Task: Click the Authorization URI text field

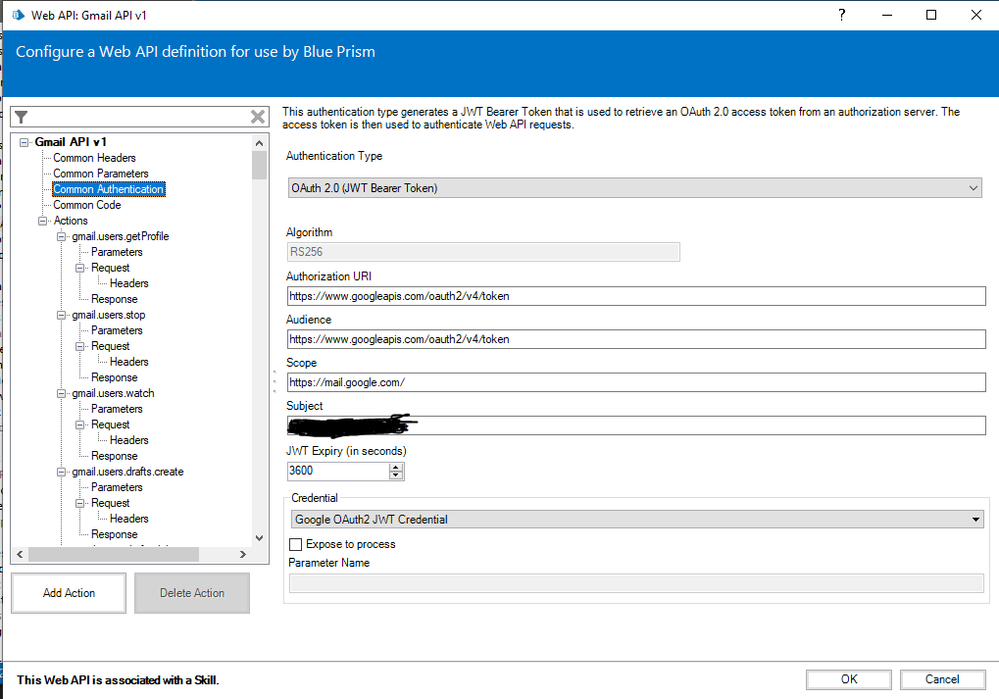Action: 635,296
